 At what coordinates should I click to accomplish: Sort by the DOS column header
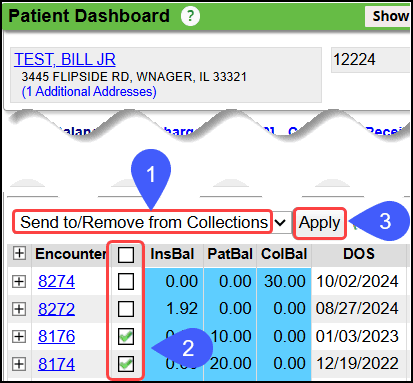pos(359,254)
